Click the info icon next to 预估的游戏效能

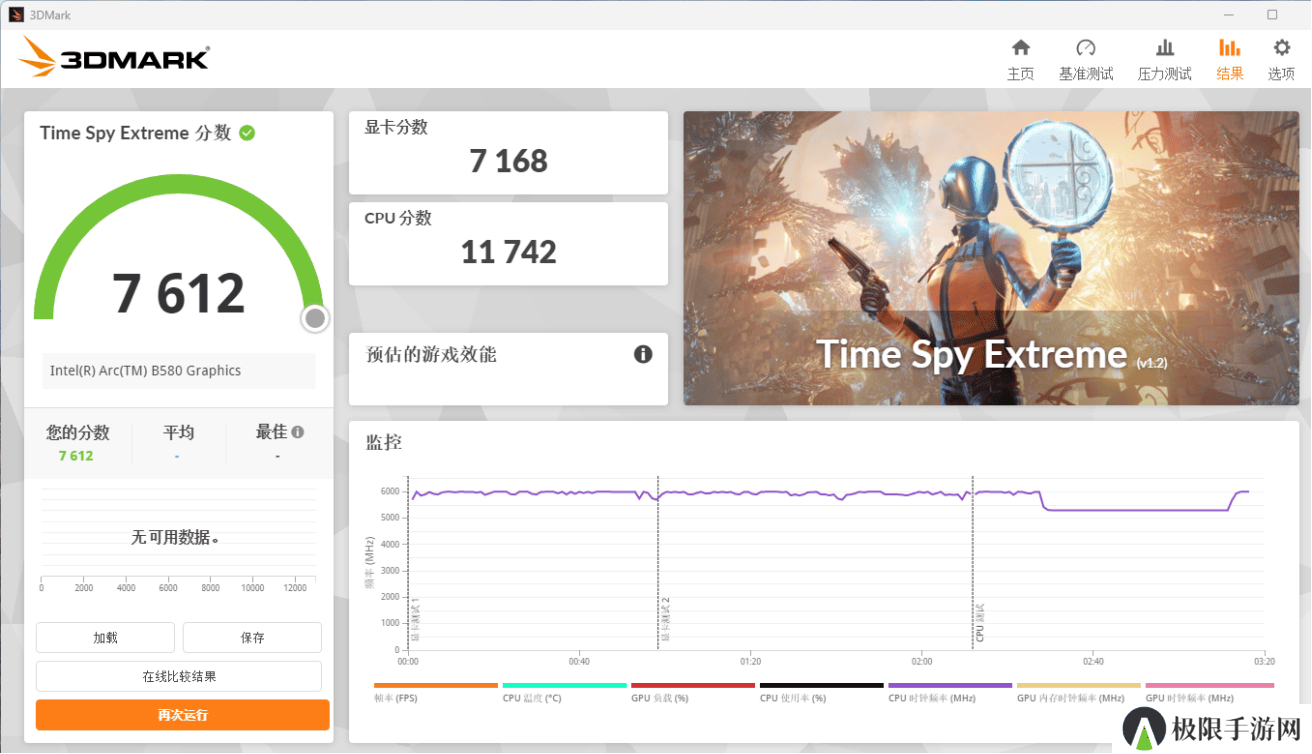643,354
